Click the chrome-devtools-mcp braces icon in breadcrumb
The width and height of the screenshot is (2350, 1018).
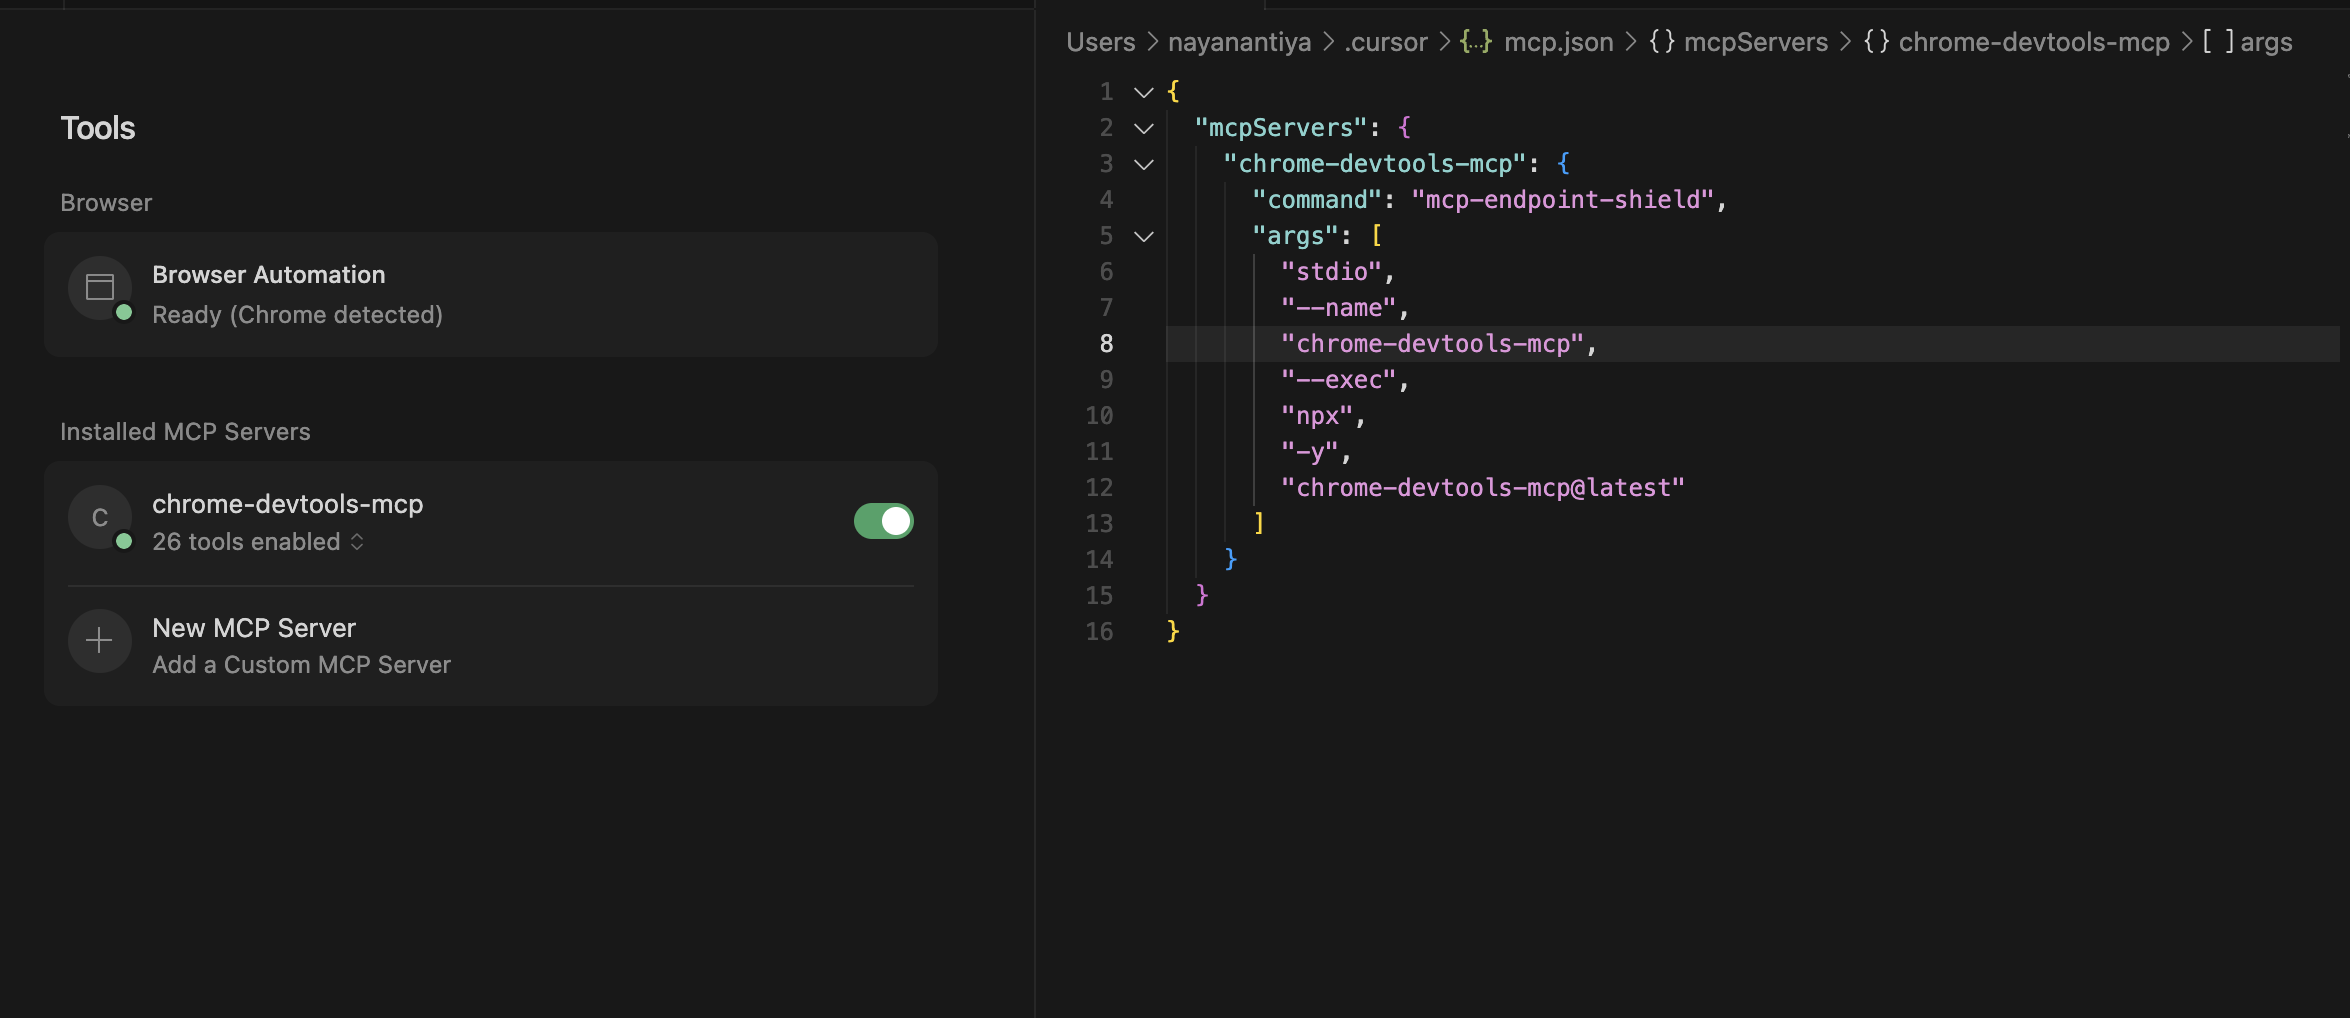(1876, 42)
